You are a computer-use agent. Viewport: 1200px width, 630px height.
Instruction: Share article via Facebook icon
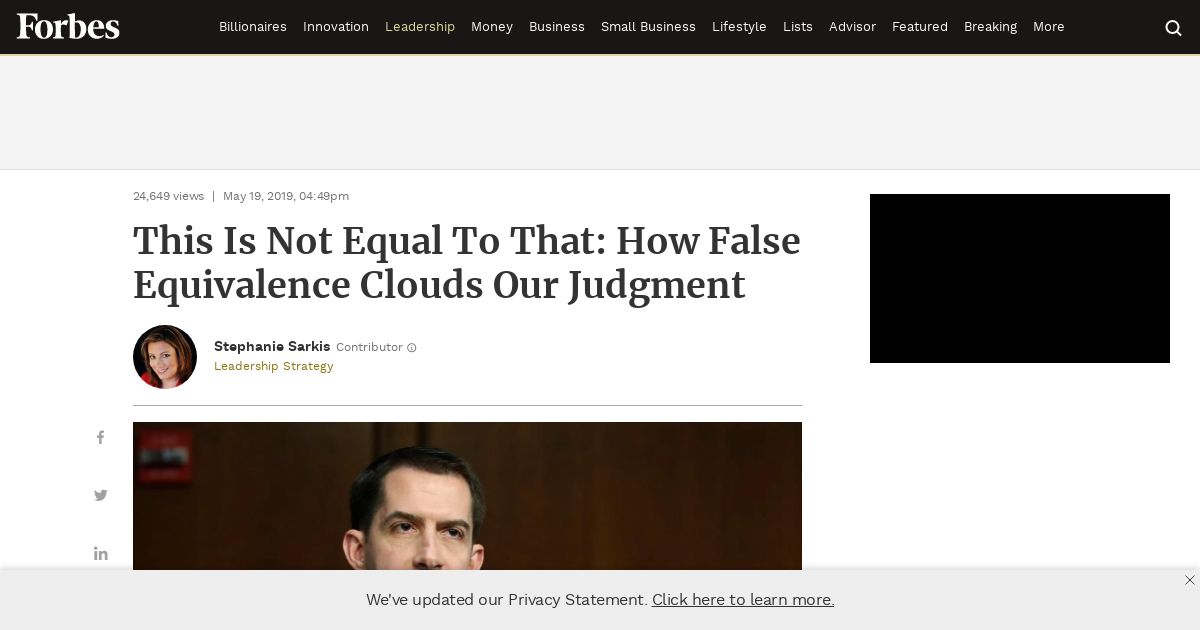(100, 438)
